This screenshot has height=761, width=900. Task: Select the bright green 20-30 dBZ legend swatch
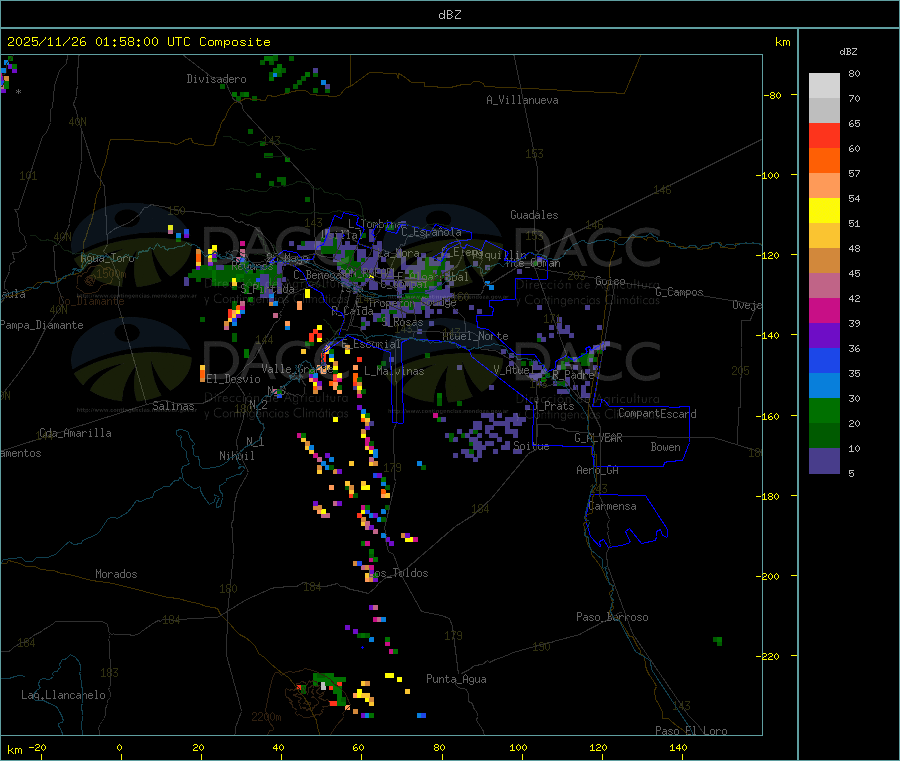(824, 410)
